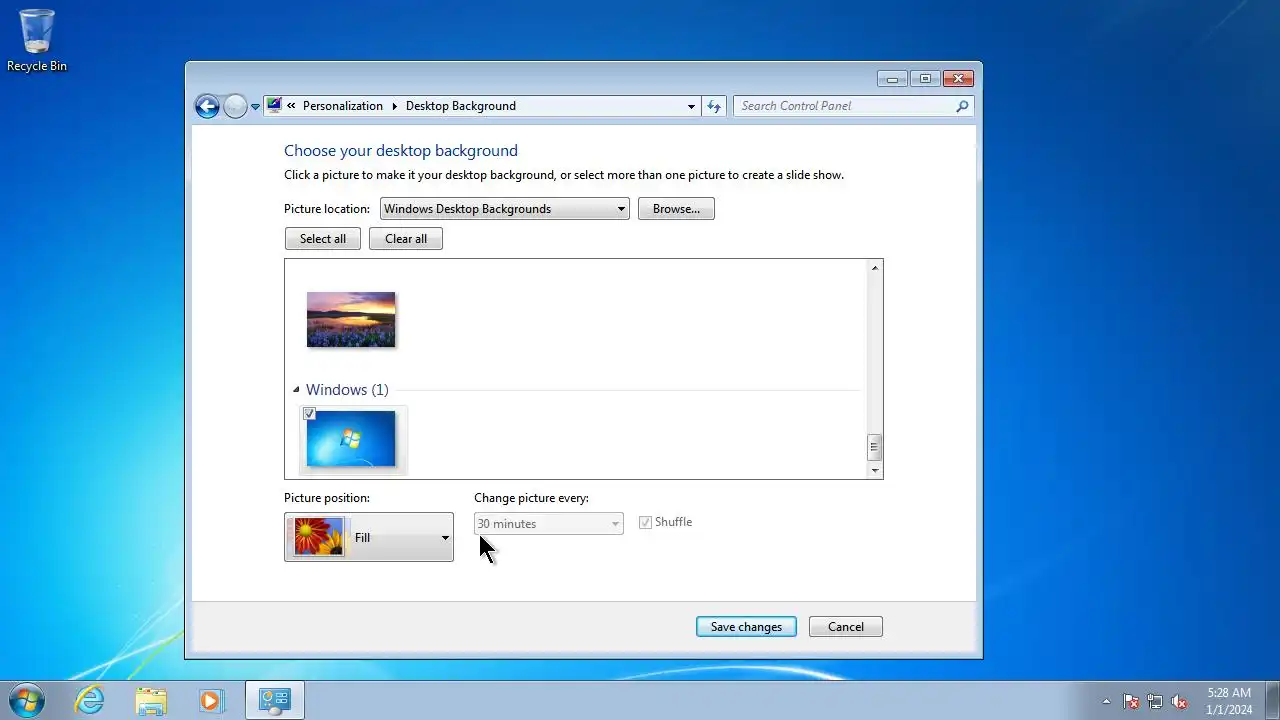Image resolution: width=1280 pixels, height=720 pixels.
Task: Toggle the Shuffle checkbox
Action: click(645, 522)
